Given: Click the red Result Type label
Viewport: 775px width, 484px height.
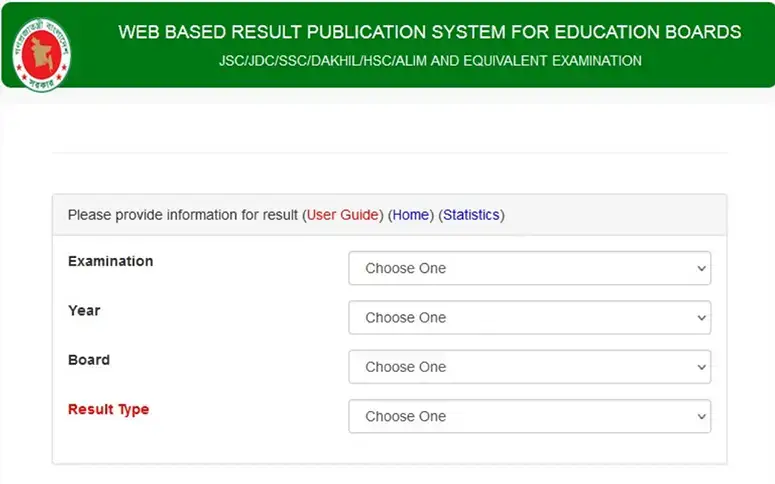Looking at the screenshot, I should [x=108, y=410].
